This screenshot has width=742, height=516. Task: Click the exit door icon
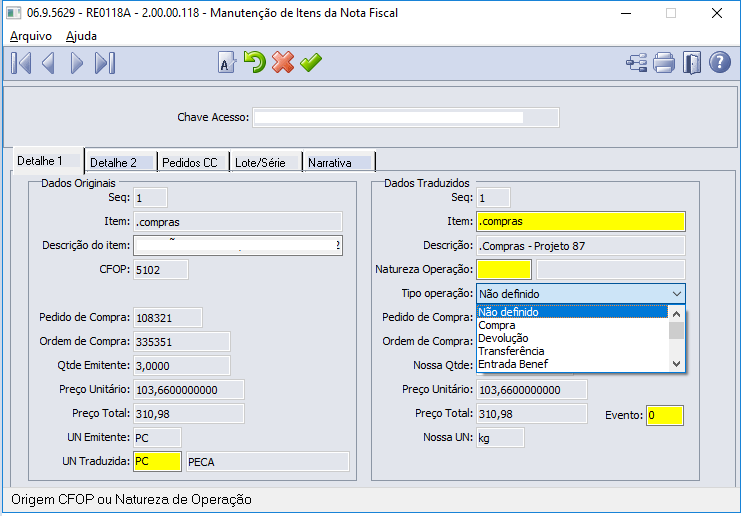[691, 62]
